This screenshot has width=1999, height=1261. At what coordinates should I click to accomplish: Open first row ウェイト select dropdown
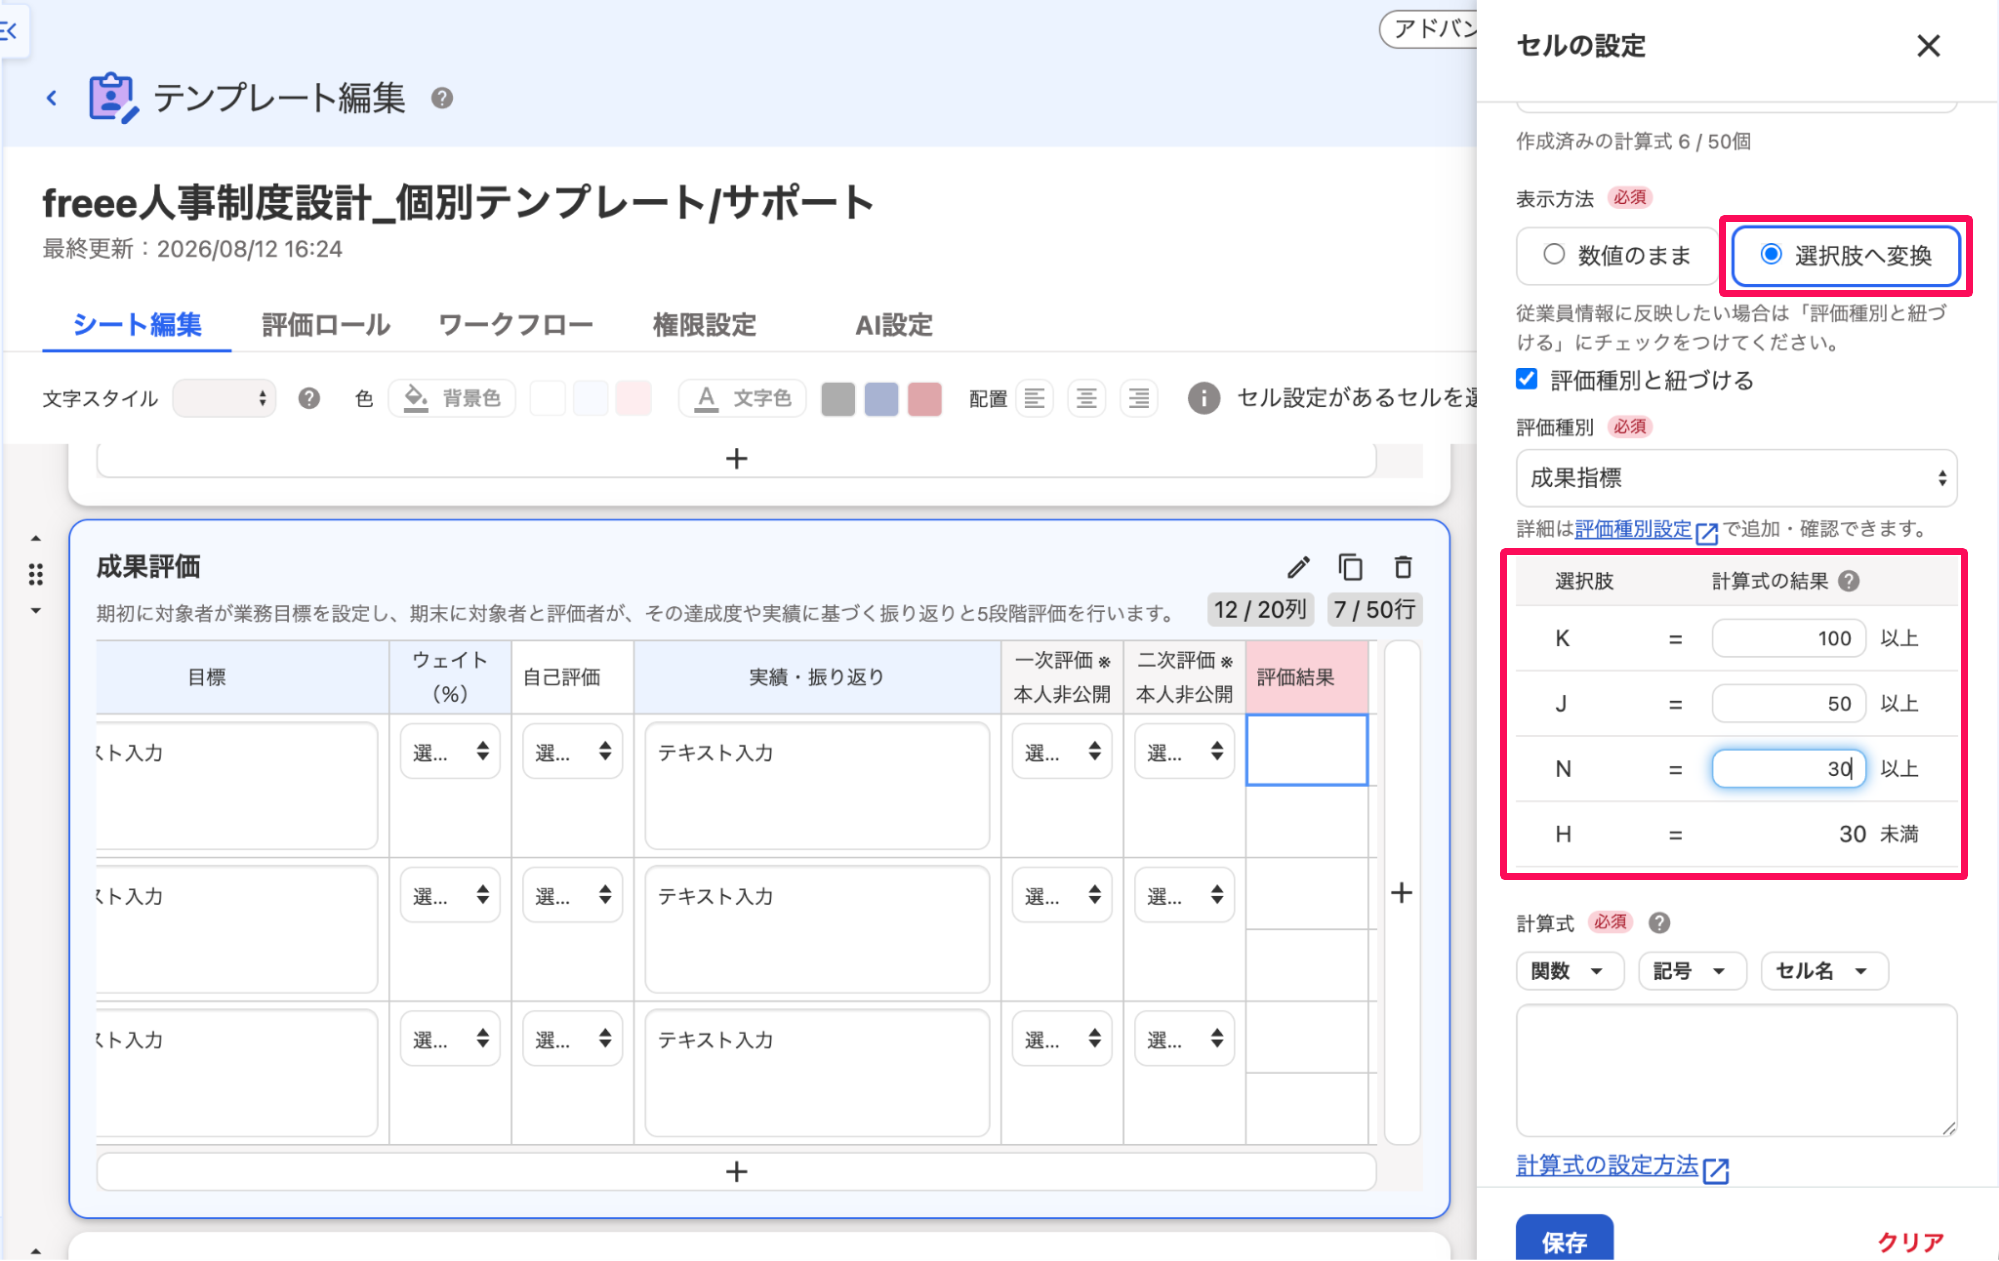click(x=450, y=752)
